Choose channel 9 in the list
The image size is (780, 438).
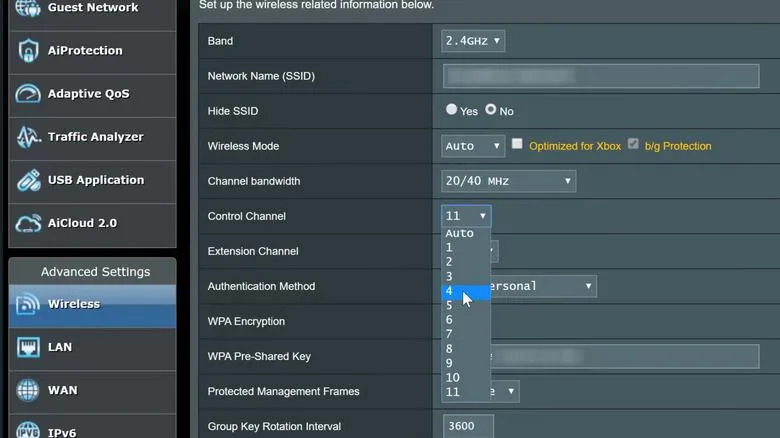466,363
